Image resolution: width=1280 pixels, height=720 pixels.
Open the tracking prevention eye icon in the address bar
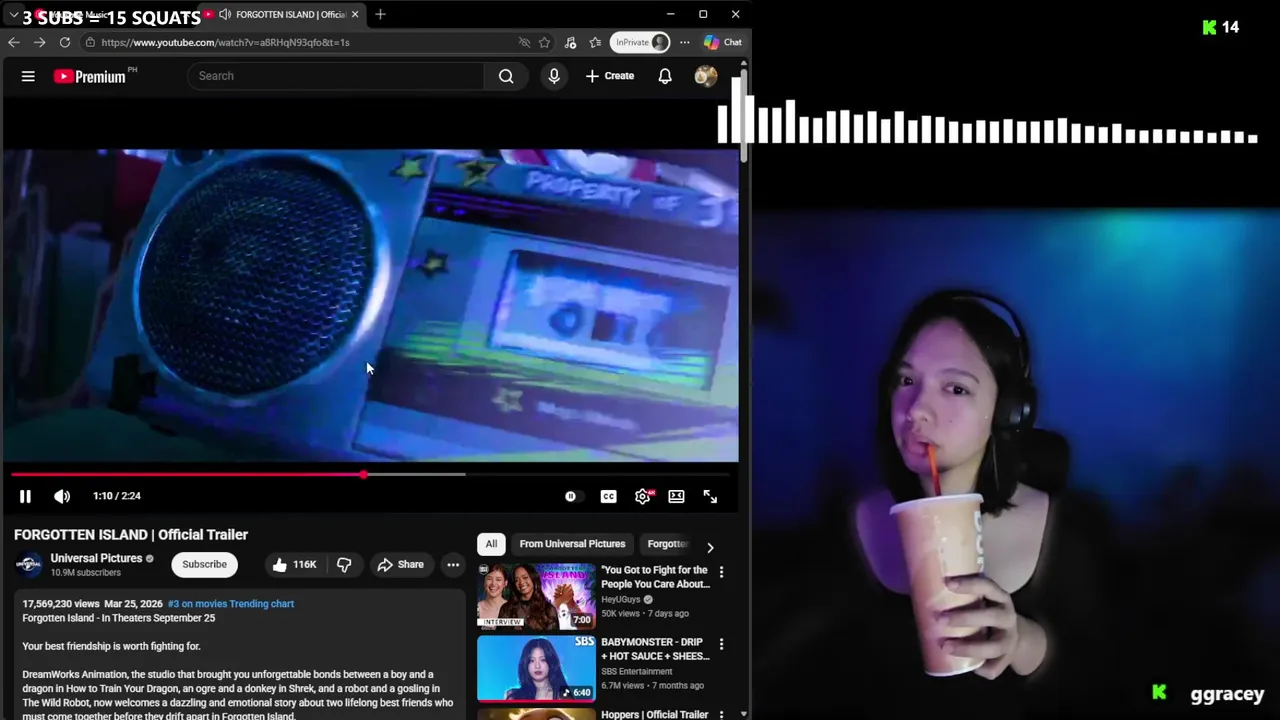524,42
